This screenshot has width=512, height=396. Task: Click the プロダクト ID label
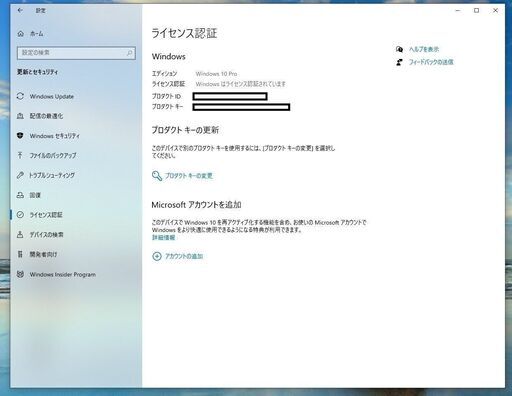click(x=166, y=96)
